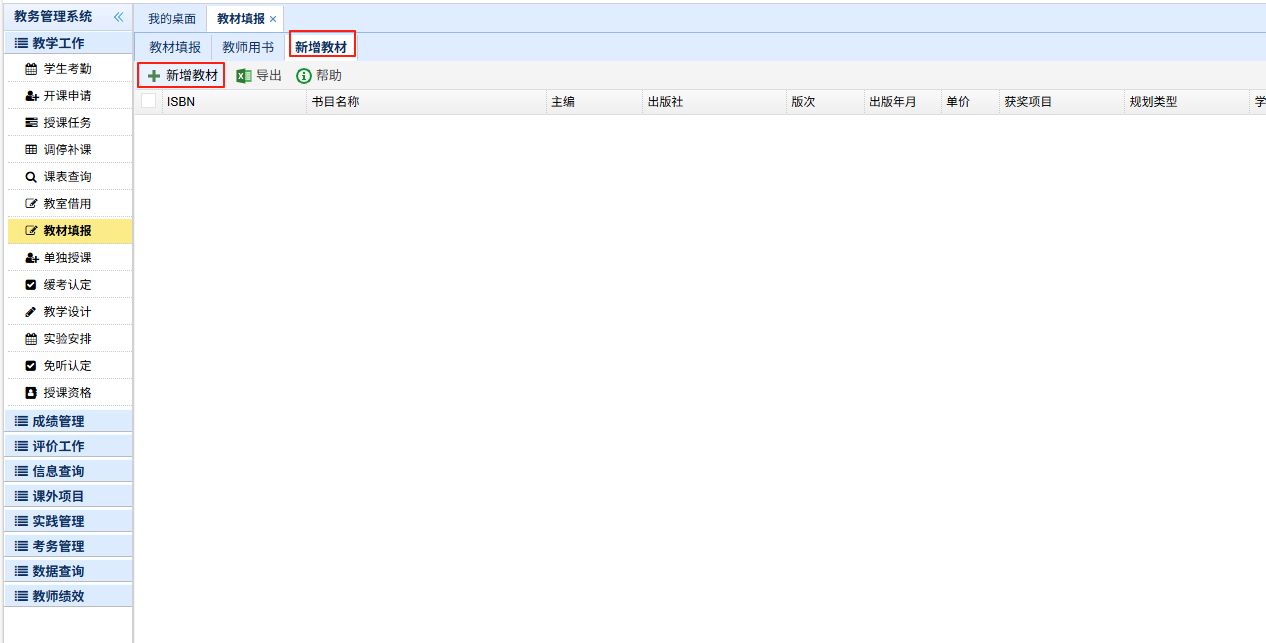Open the 教材填报 sub-tab
Screen dimensions: 1266x643
click(x=175, y=47)
